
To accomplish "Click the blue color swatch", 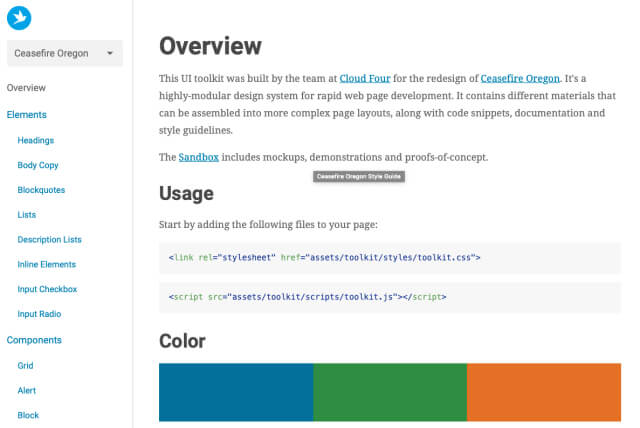I will 236,392.
